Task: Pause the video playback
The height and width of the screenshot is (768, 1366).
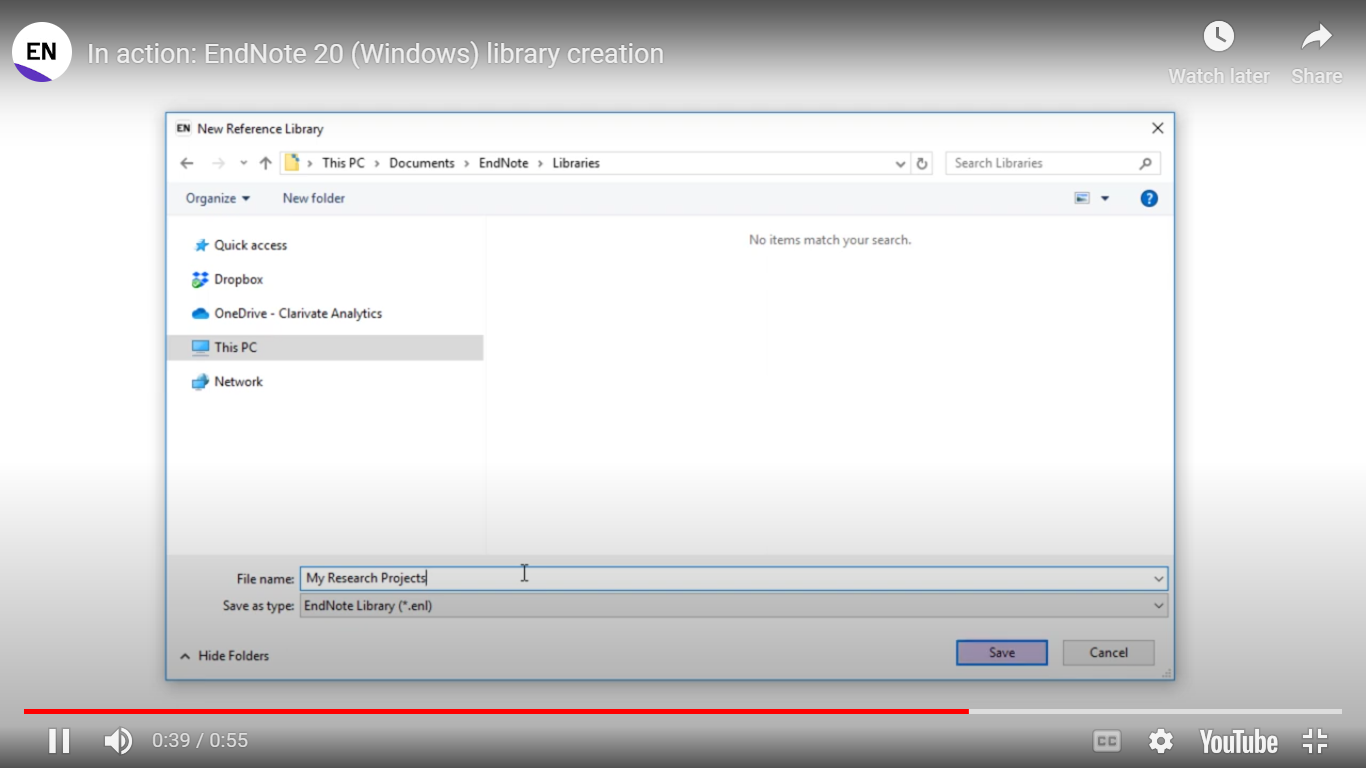Action: [59, 741]
